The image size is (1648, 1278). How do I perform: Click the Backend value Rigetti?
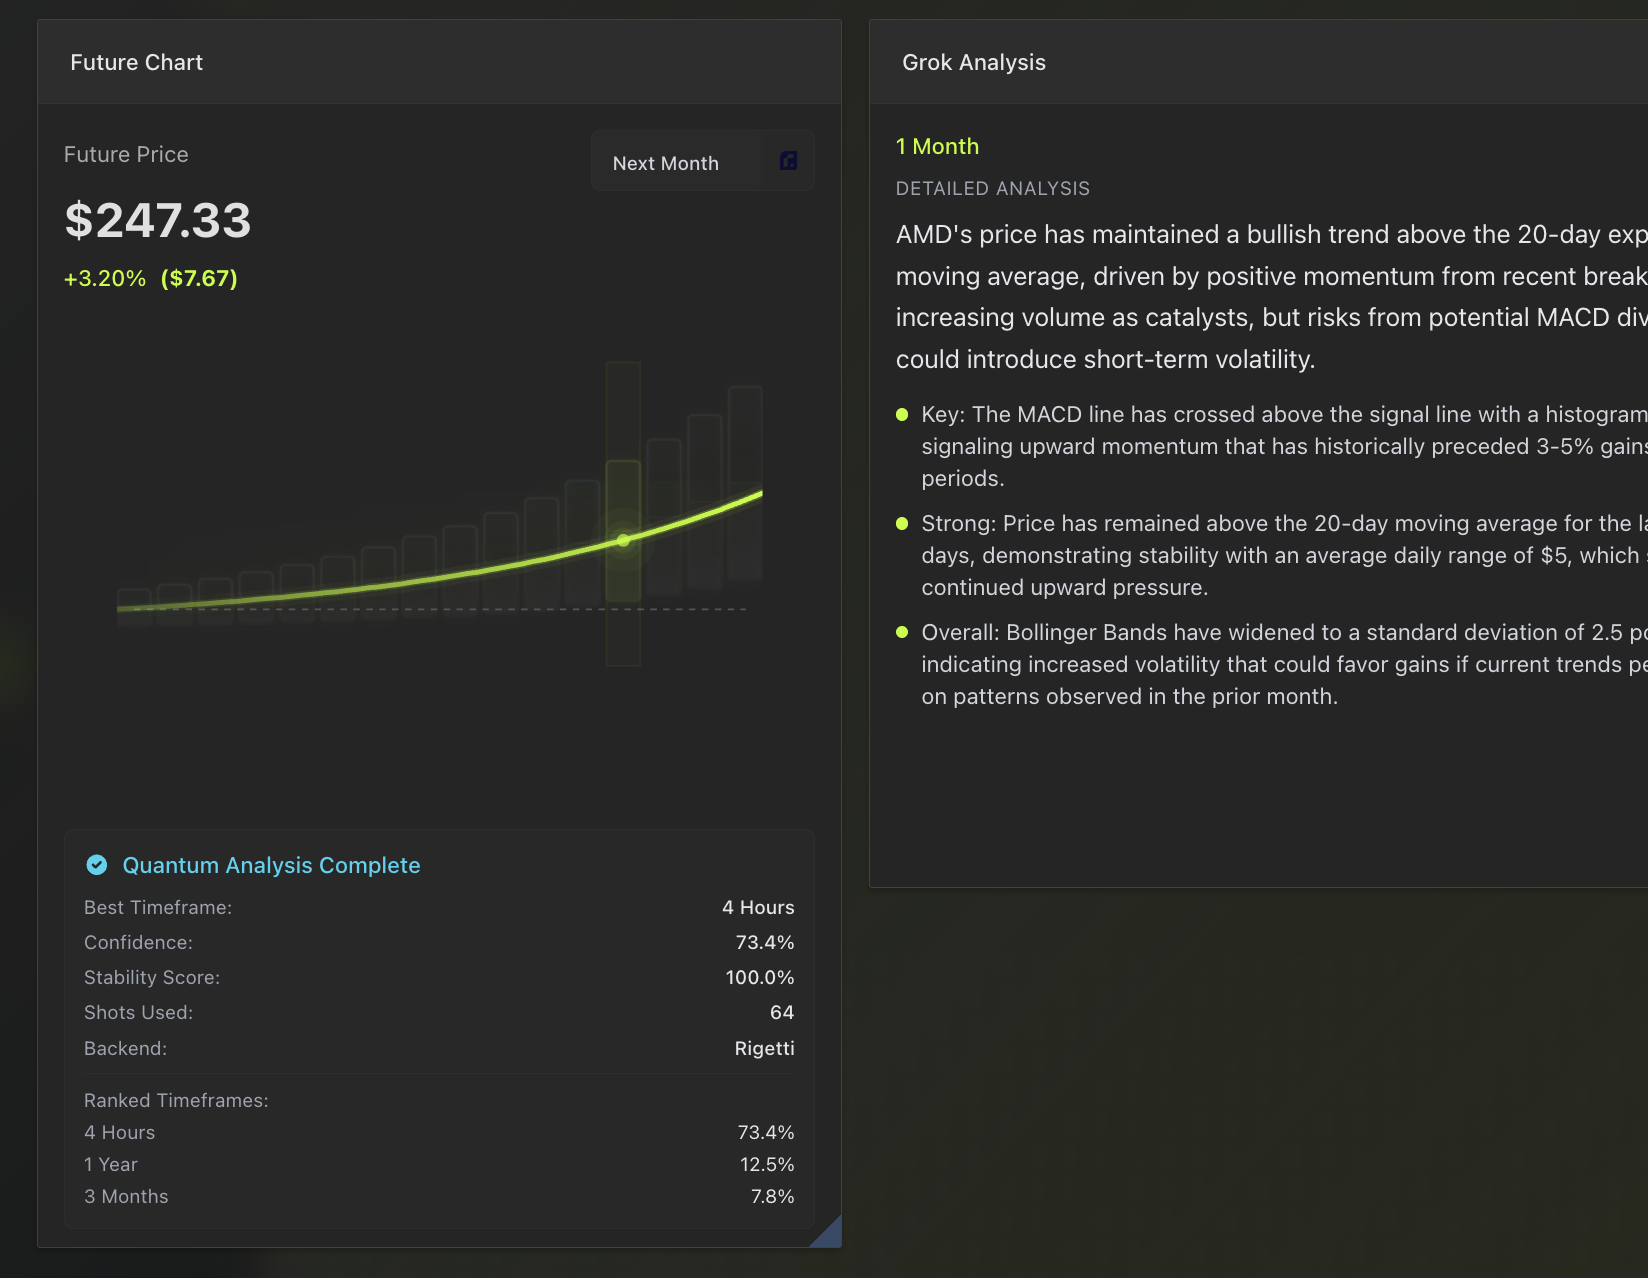tap(765, 1048)
